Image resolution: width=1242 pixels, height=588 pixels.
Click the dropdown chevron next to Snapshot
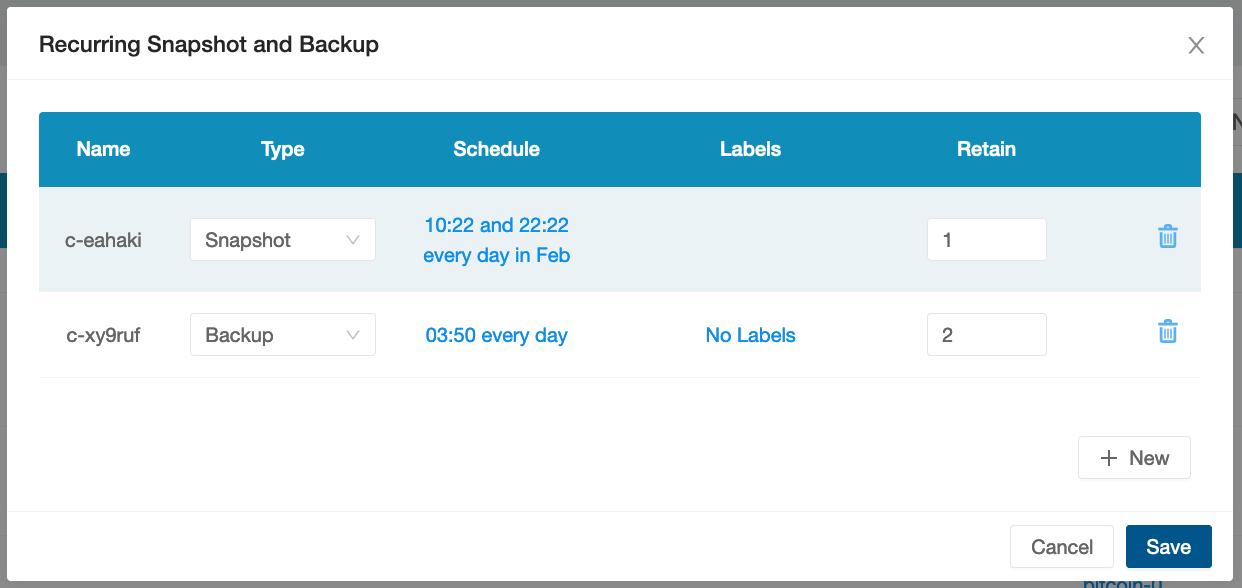355,239
